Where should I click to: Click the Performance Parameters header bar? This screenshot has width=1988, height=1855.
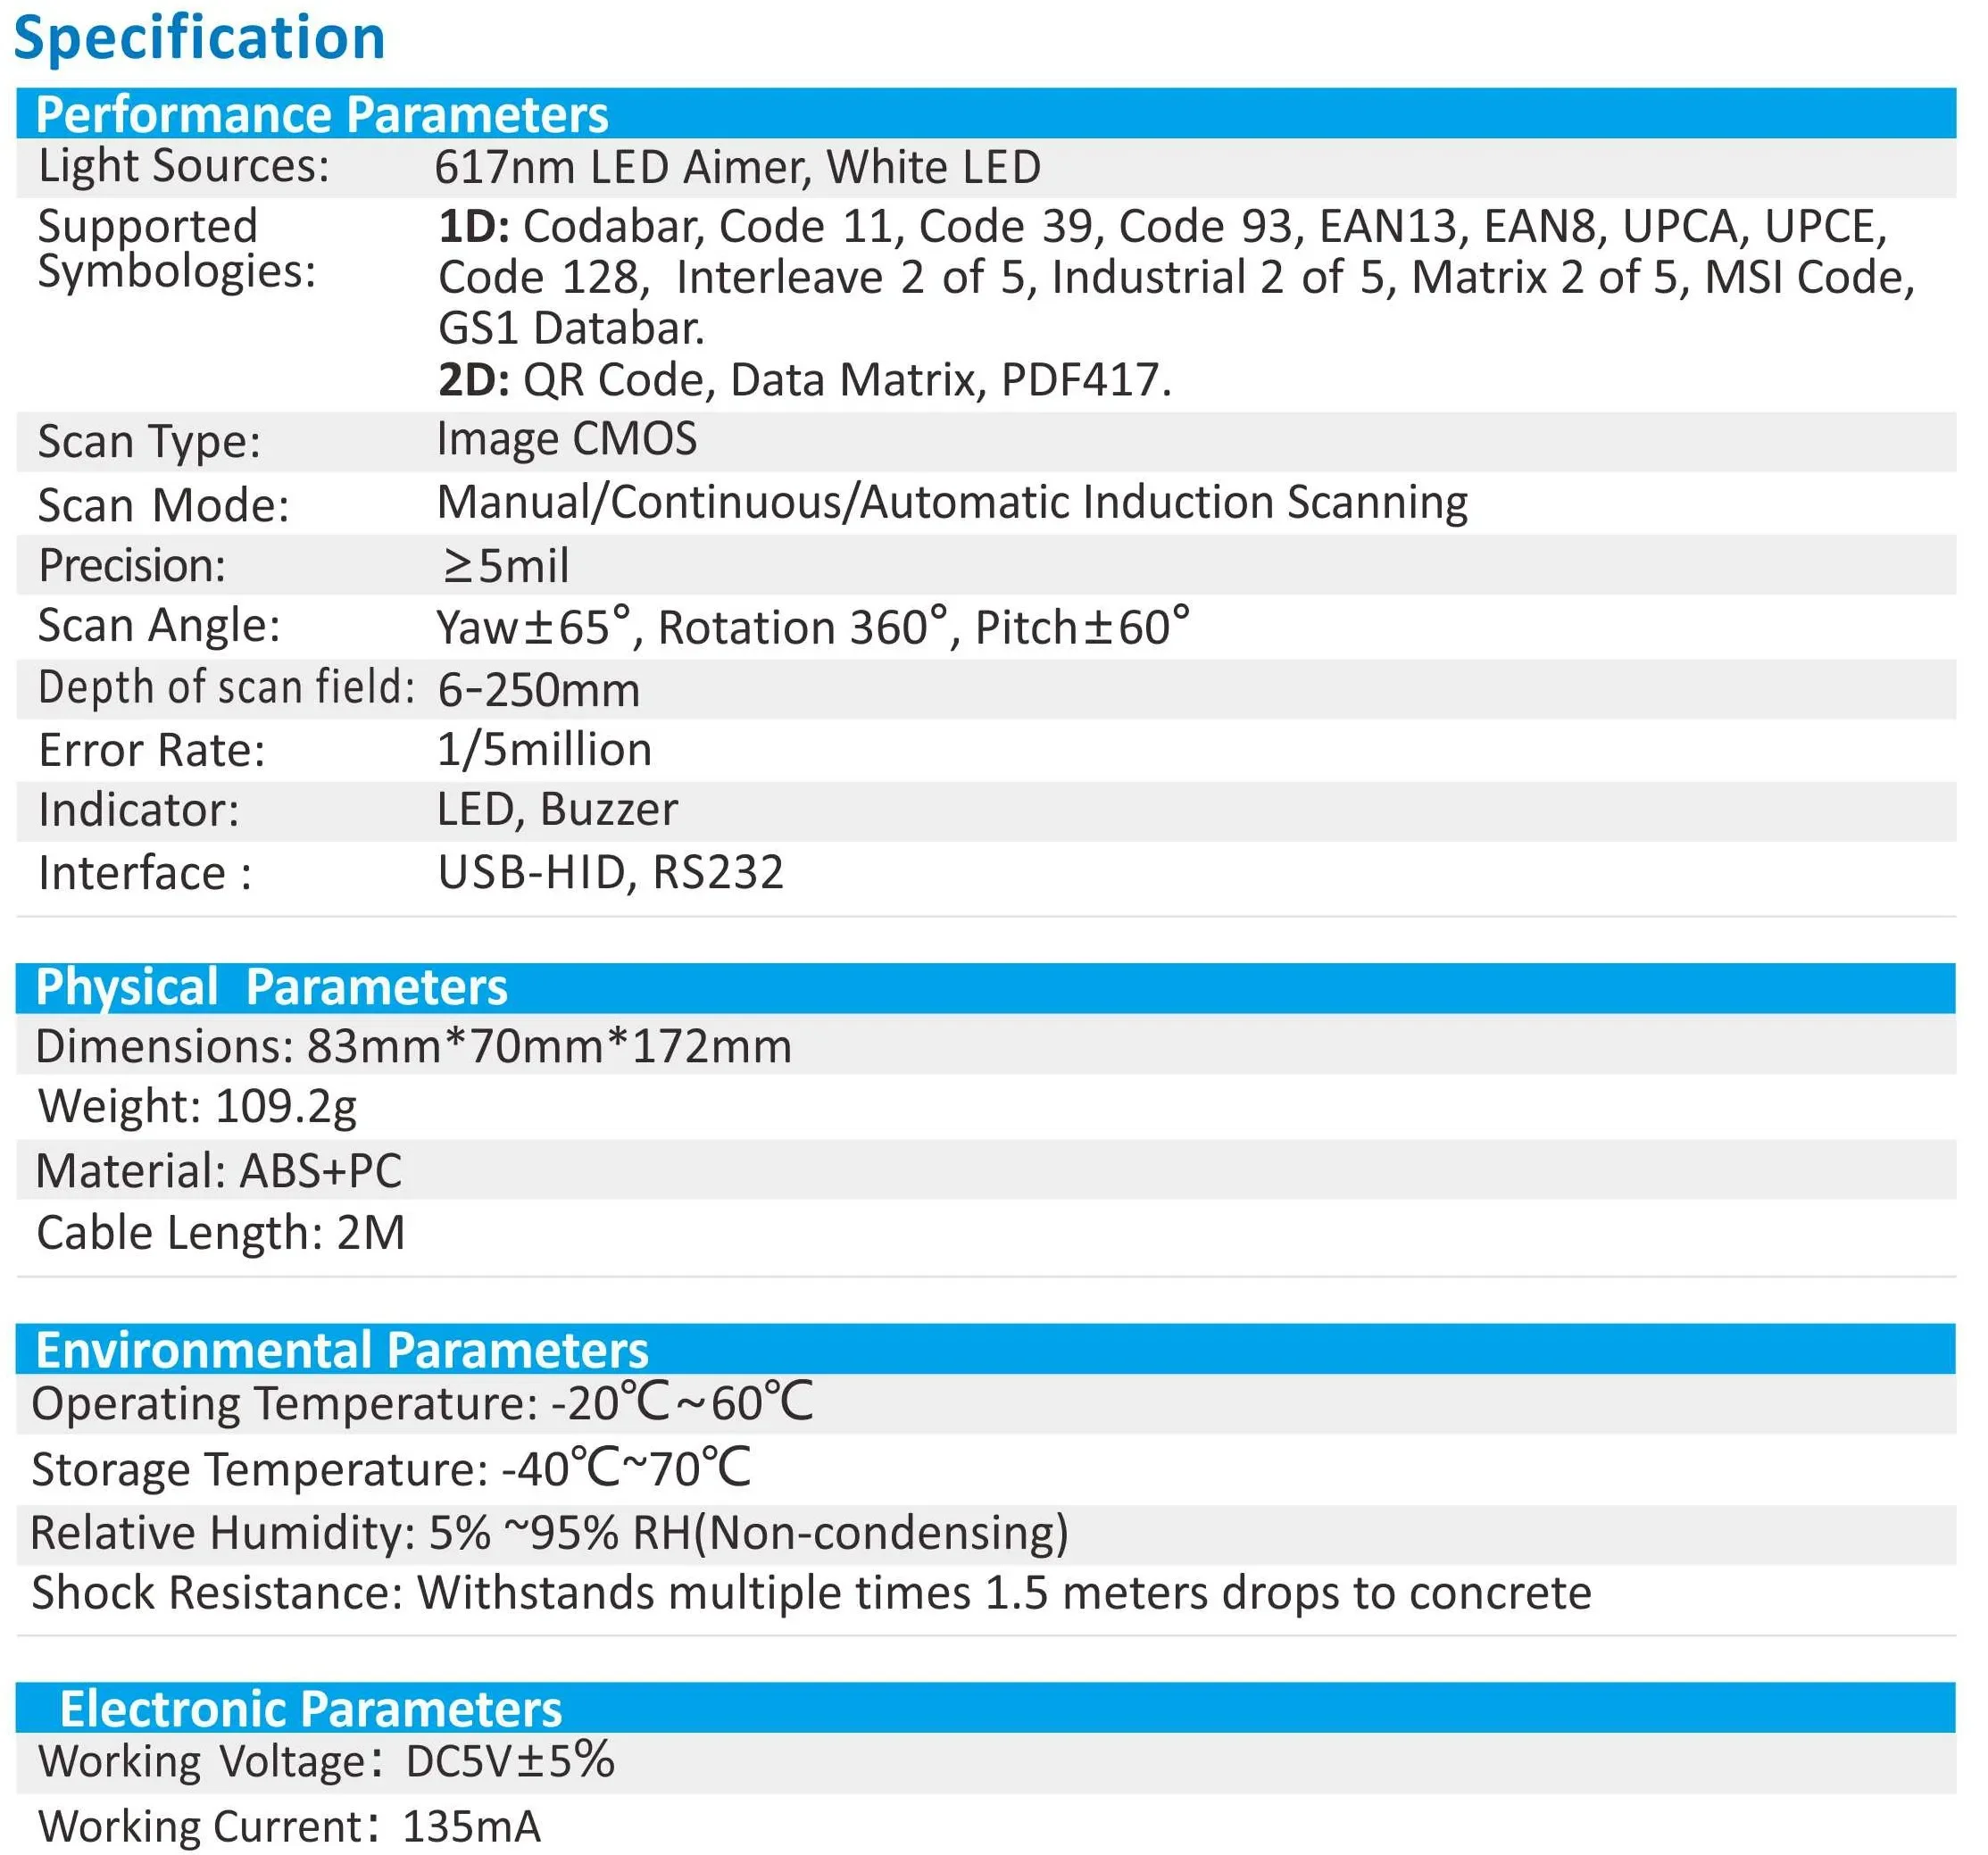[x=321, y=114]
